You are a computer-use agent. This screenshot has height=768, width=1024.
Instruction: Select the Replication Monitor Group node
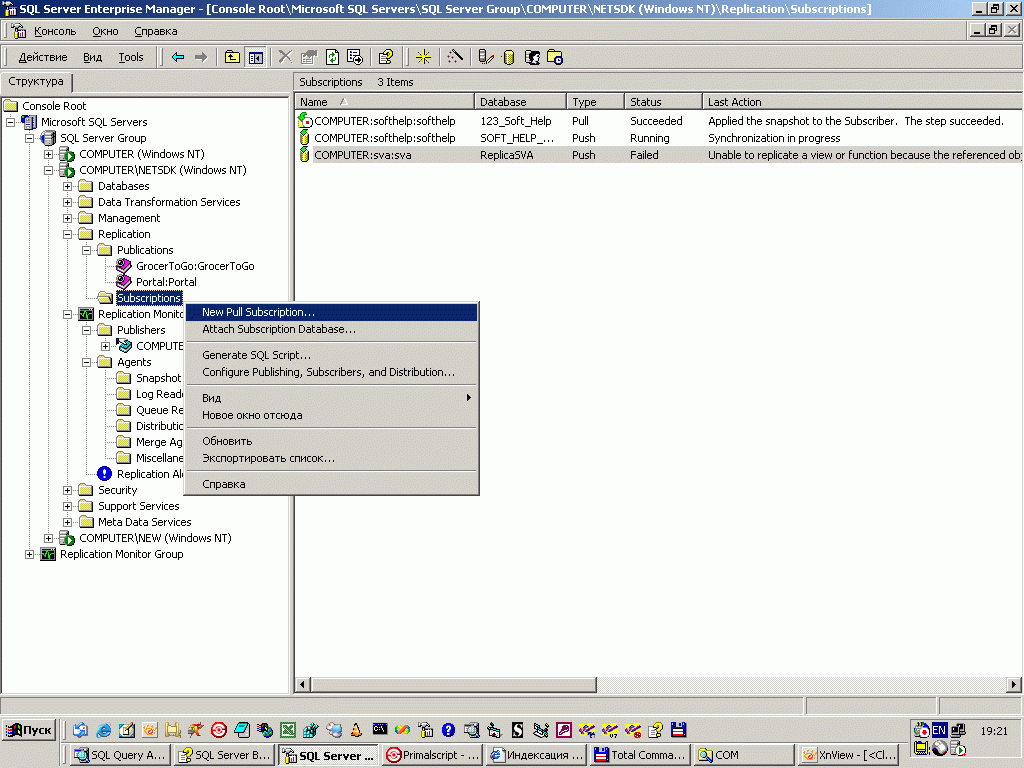(x=121, y=554)
